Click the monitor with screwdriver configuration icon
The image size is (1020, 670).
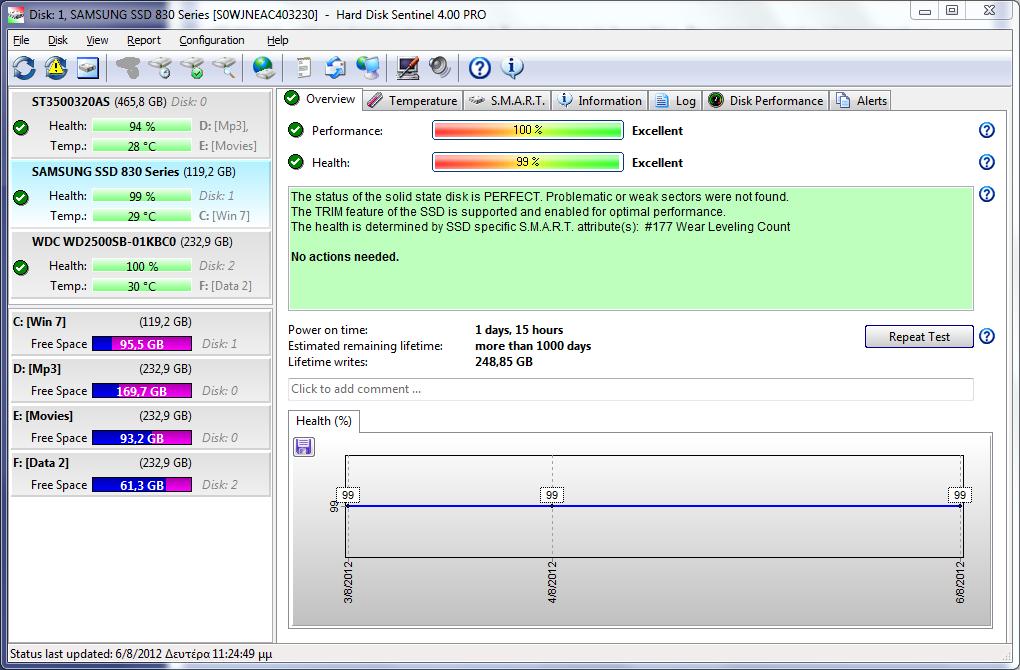pos(407,68)
